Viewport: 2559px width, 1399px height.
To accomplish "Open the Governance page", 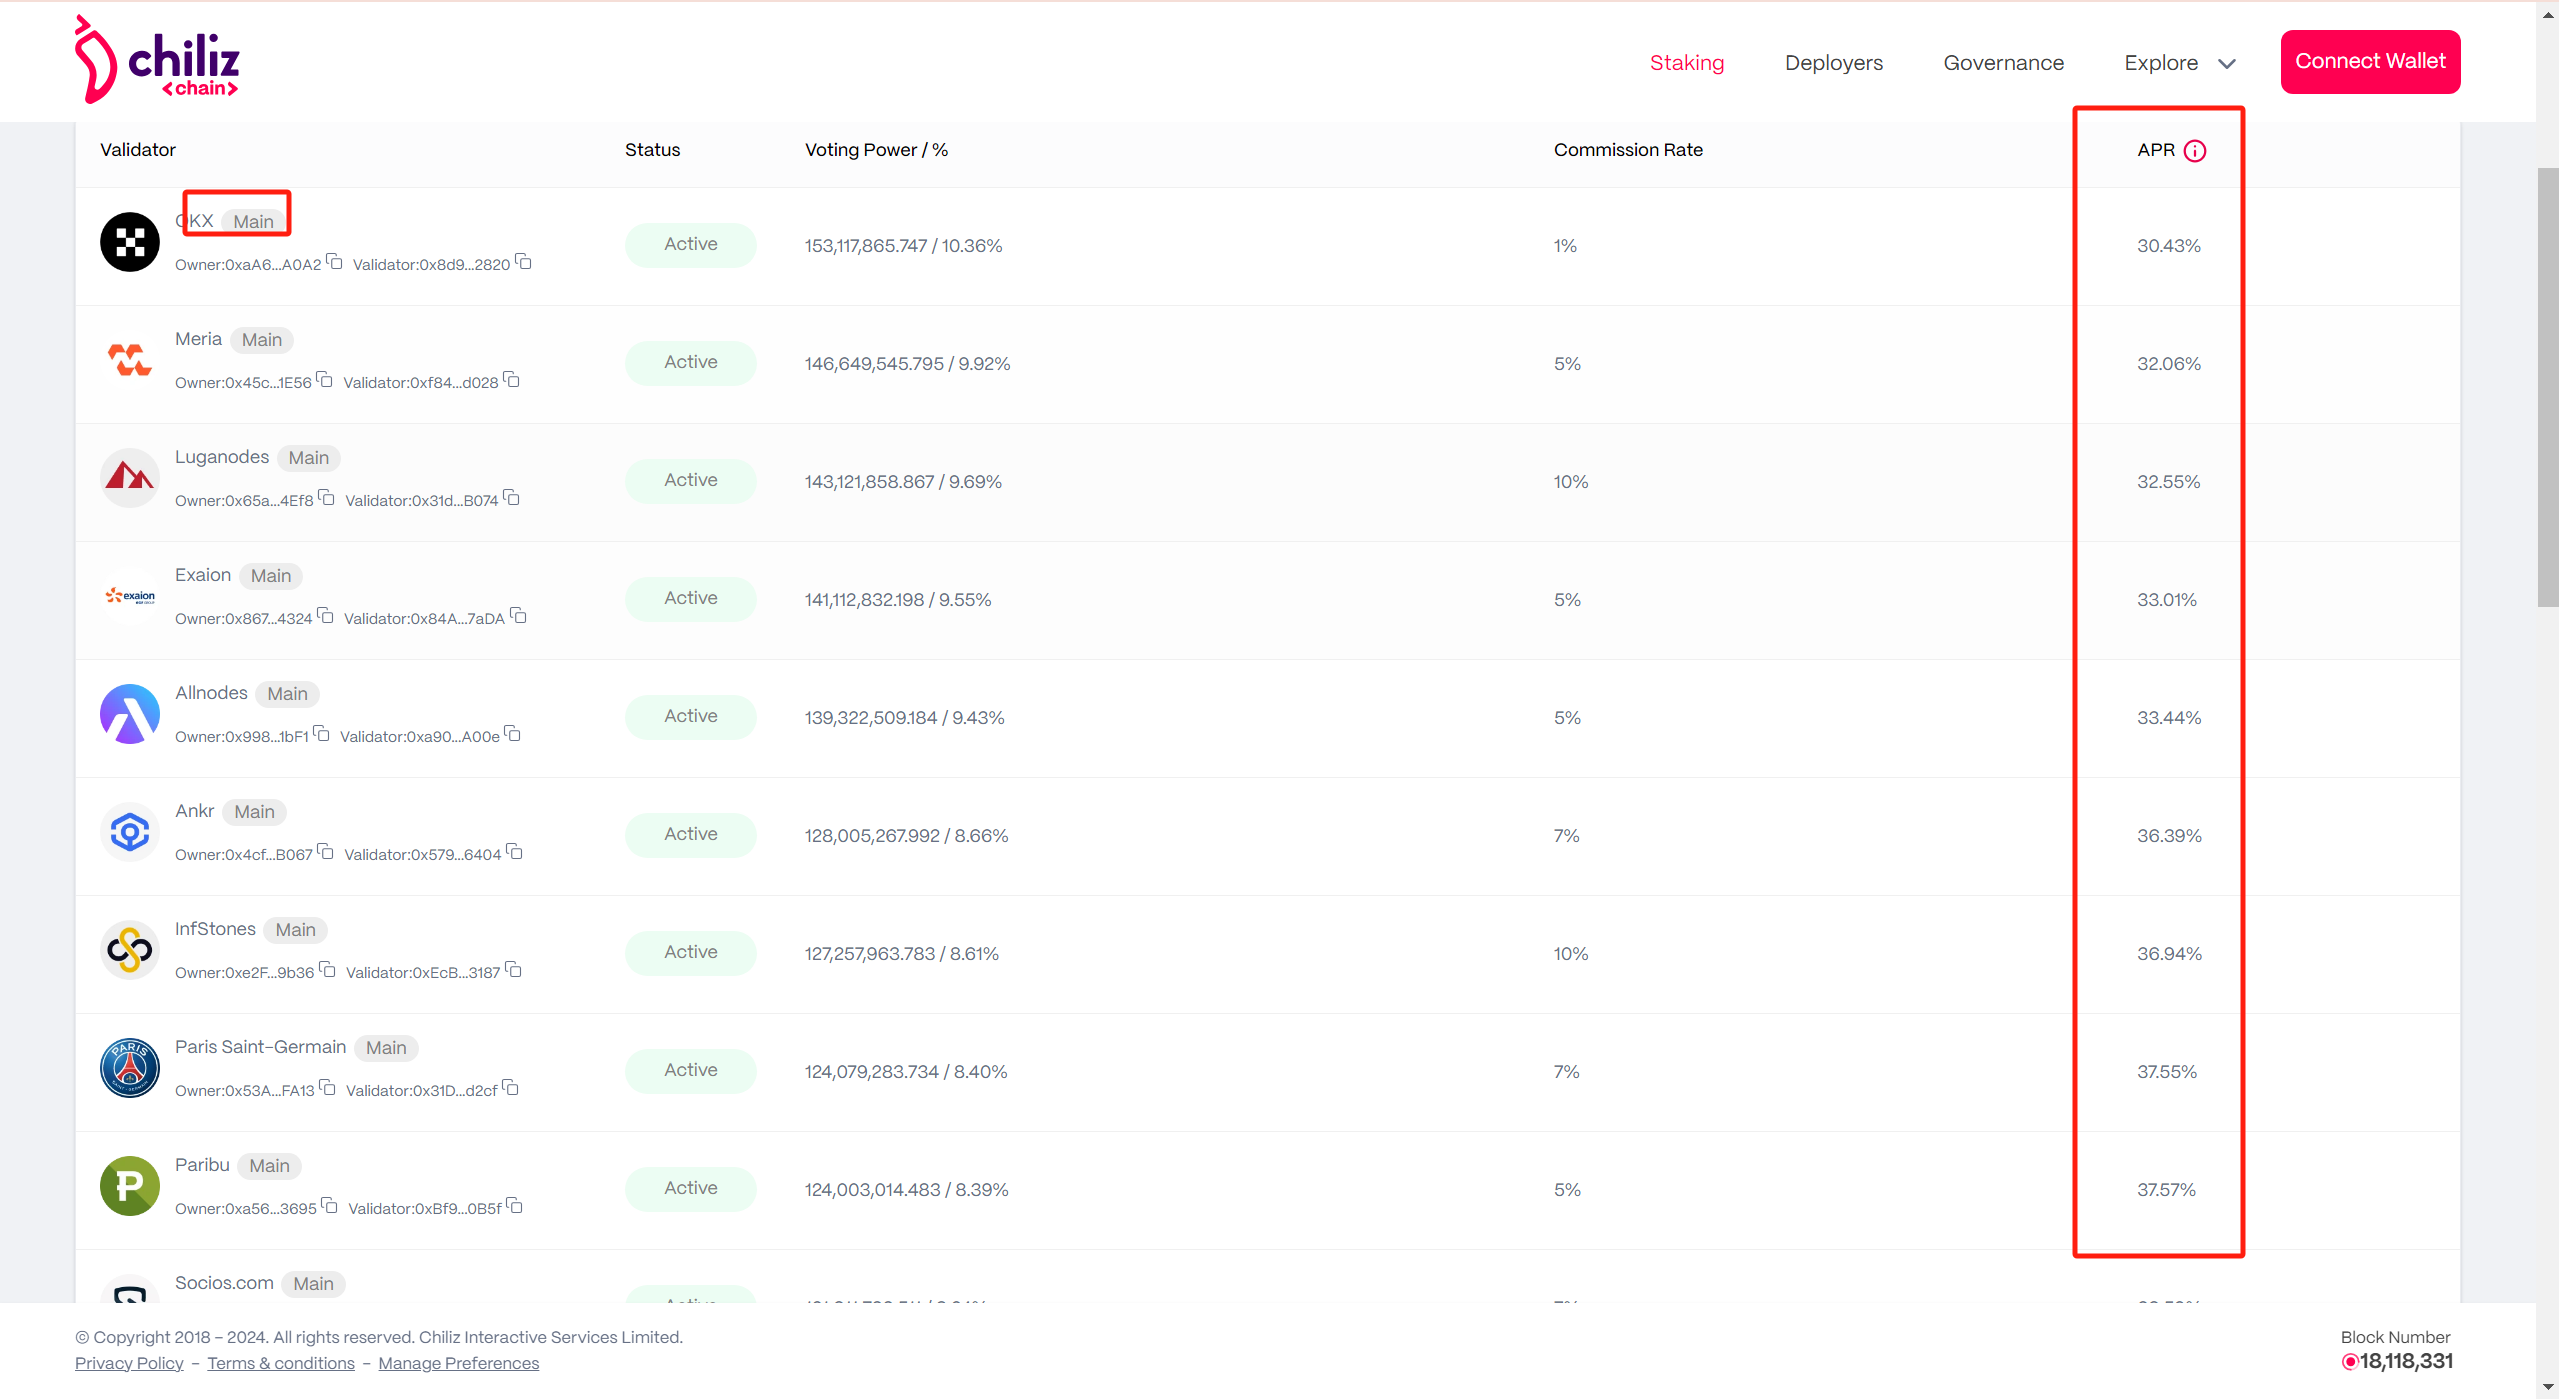I will click(x=2003, y=63).
